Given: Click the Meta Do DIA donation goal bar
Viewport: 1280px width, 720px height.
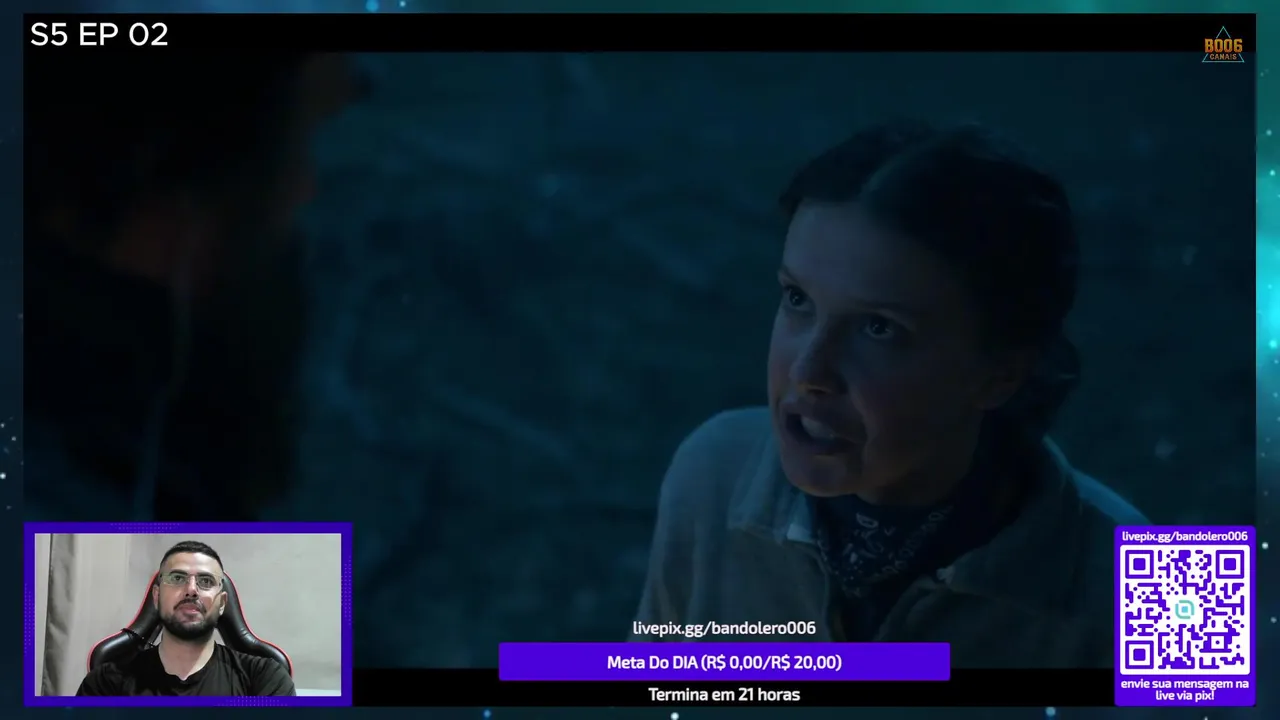Looking at the screenshot, I should [724, 662].
